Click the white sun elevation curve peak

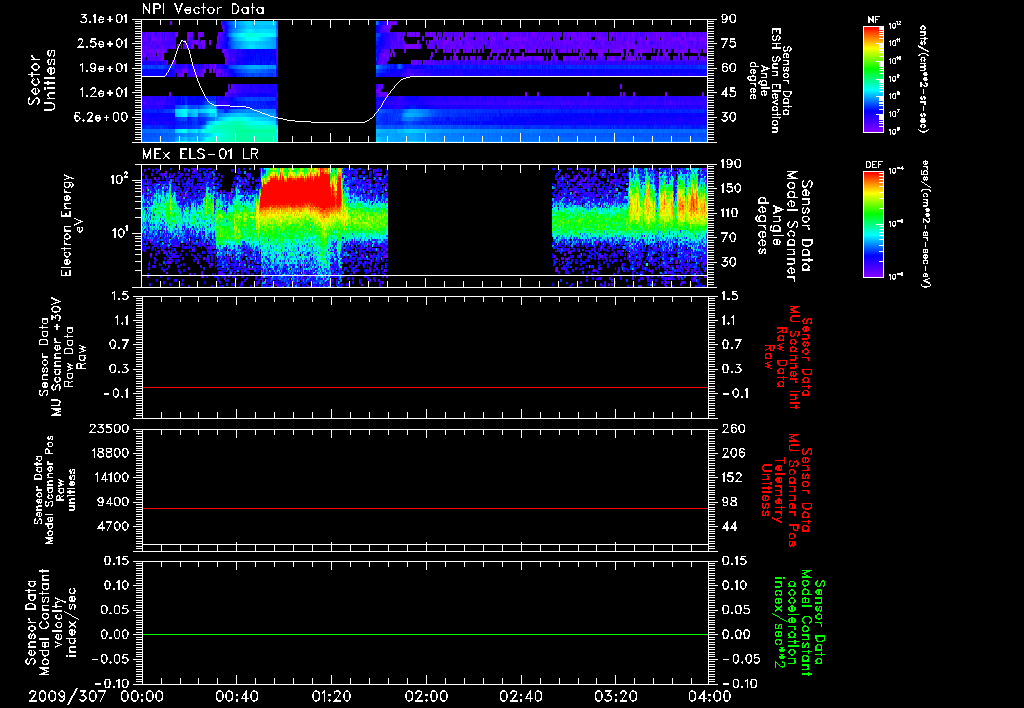click(183, 42)
